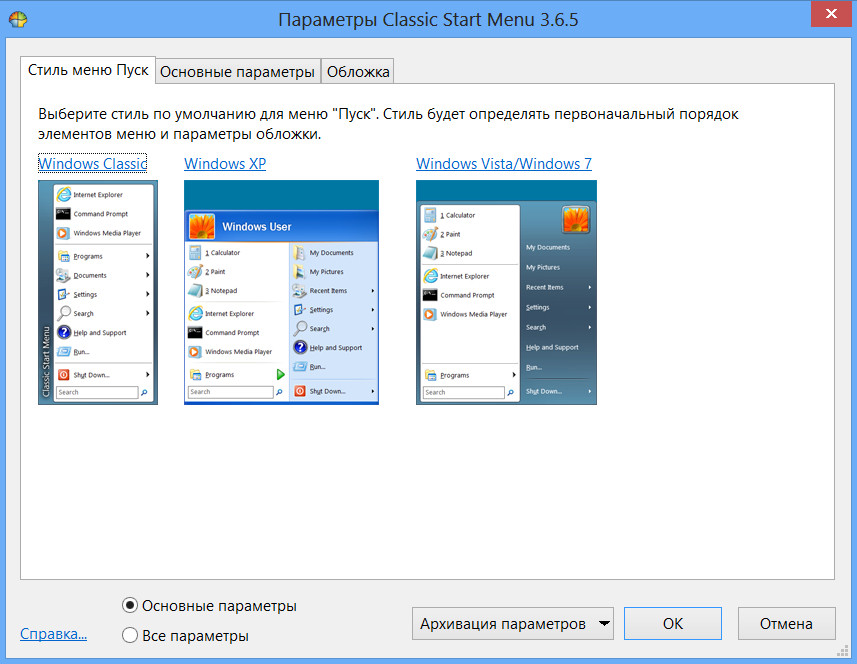Choose the Windows XP style link
Screen dimensions: 857x664
pyautogui.click(x=225, y=164)
